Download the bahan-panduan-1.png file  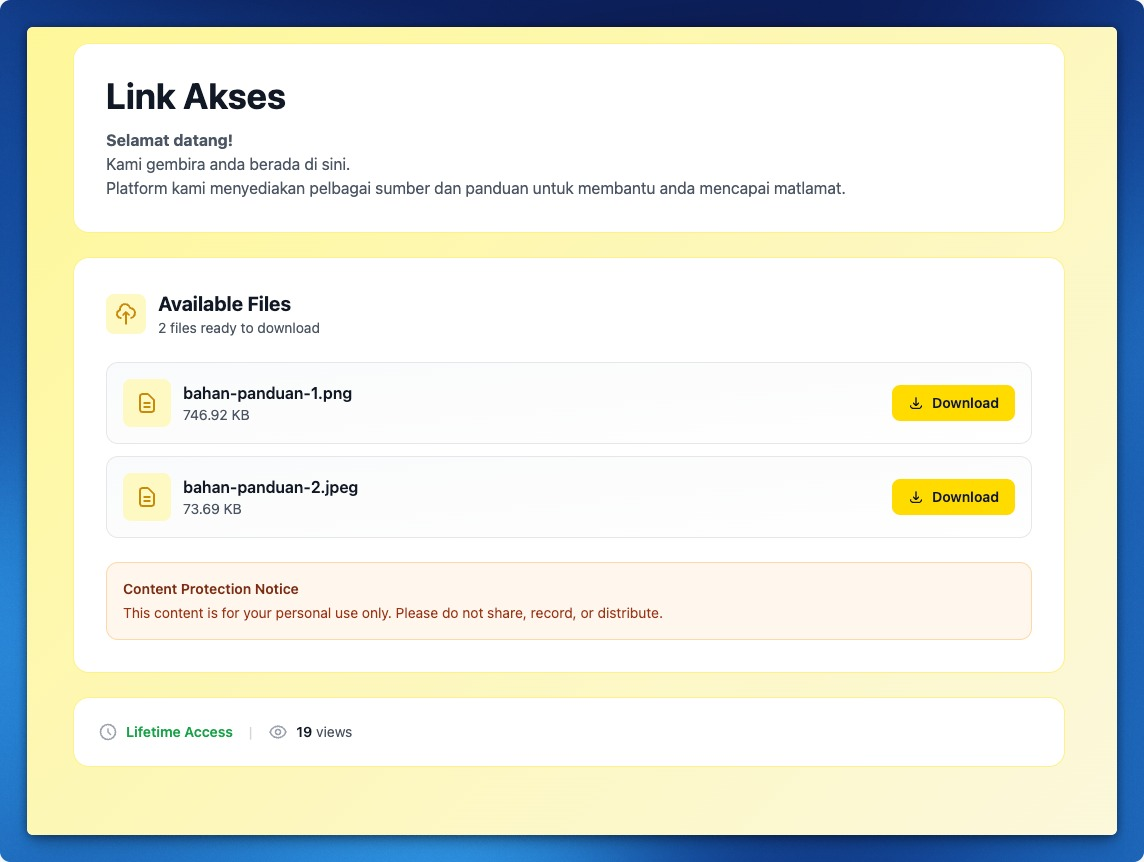click(953, 403)
